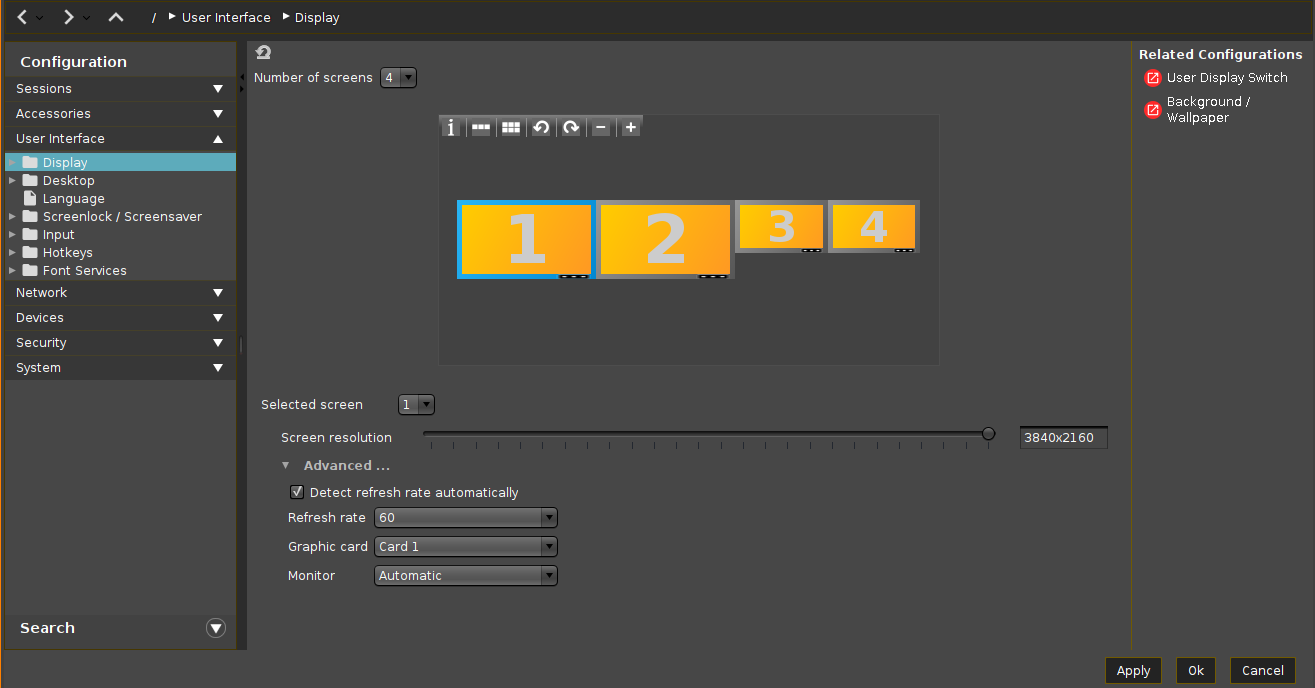Rotate the selected screen clockwise

point(571,128)
